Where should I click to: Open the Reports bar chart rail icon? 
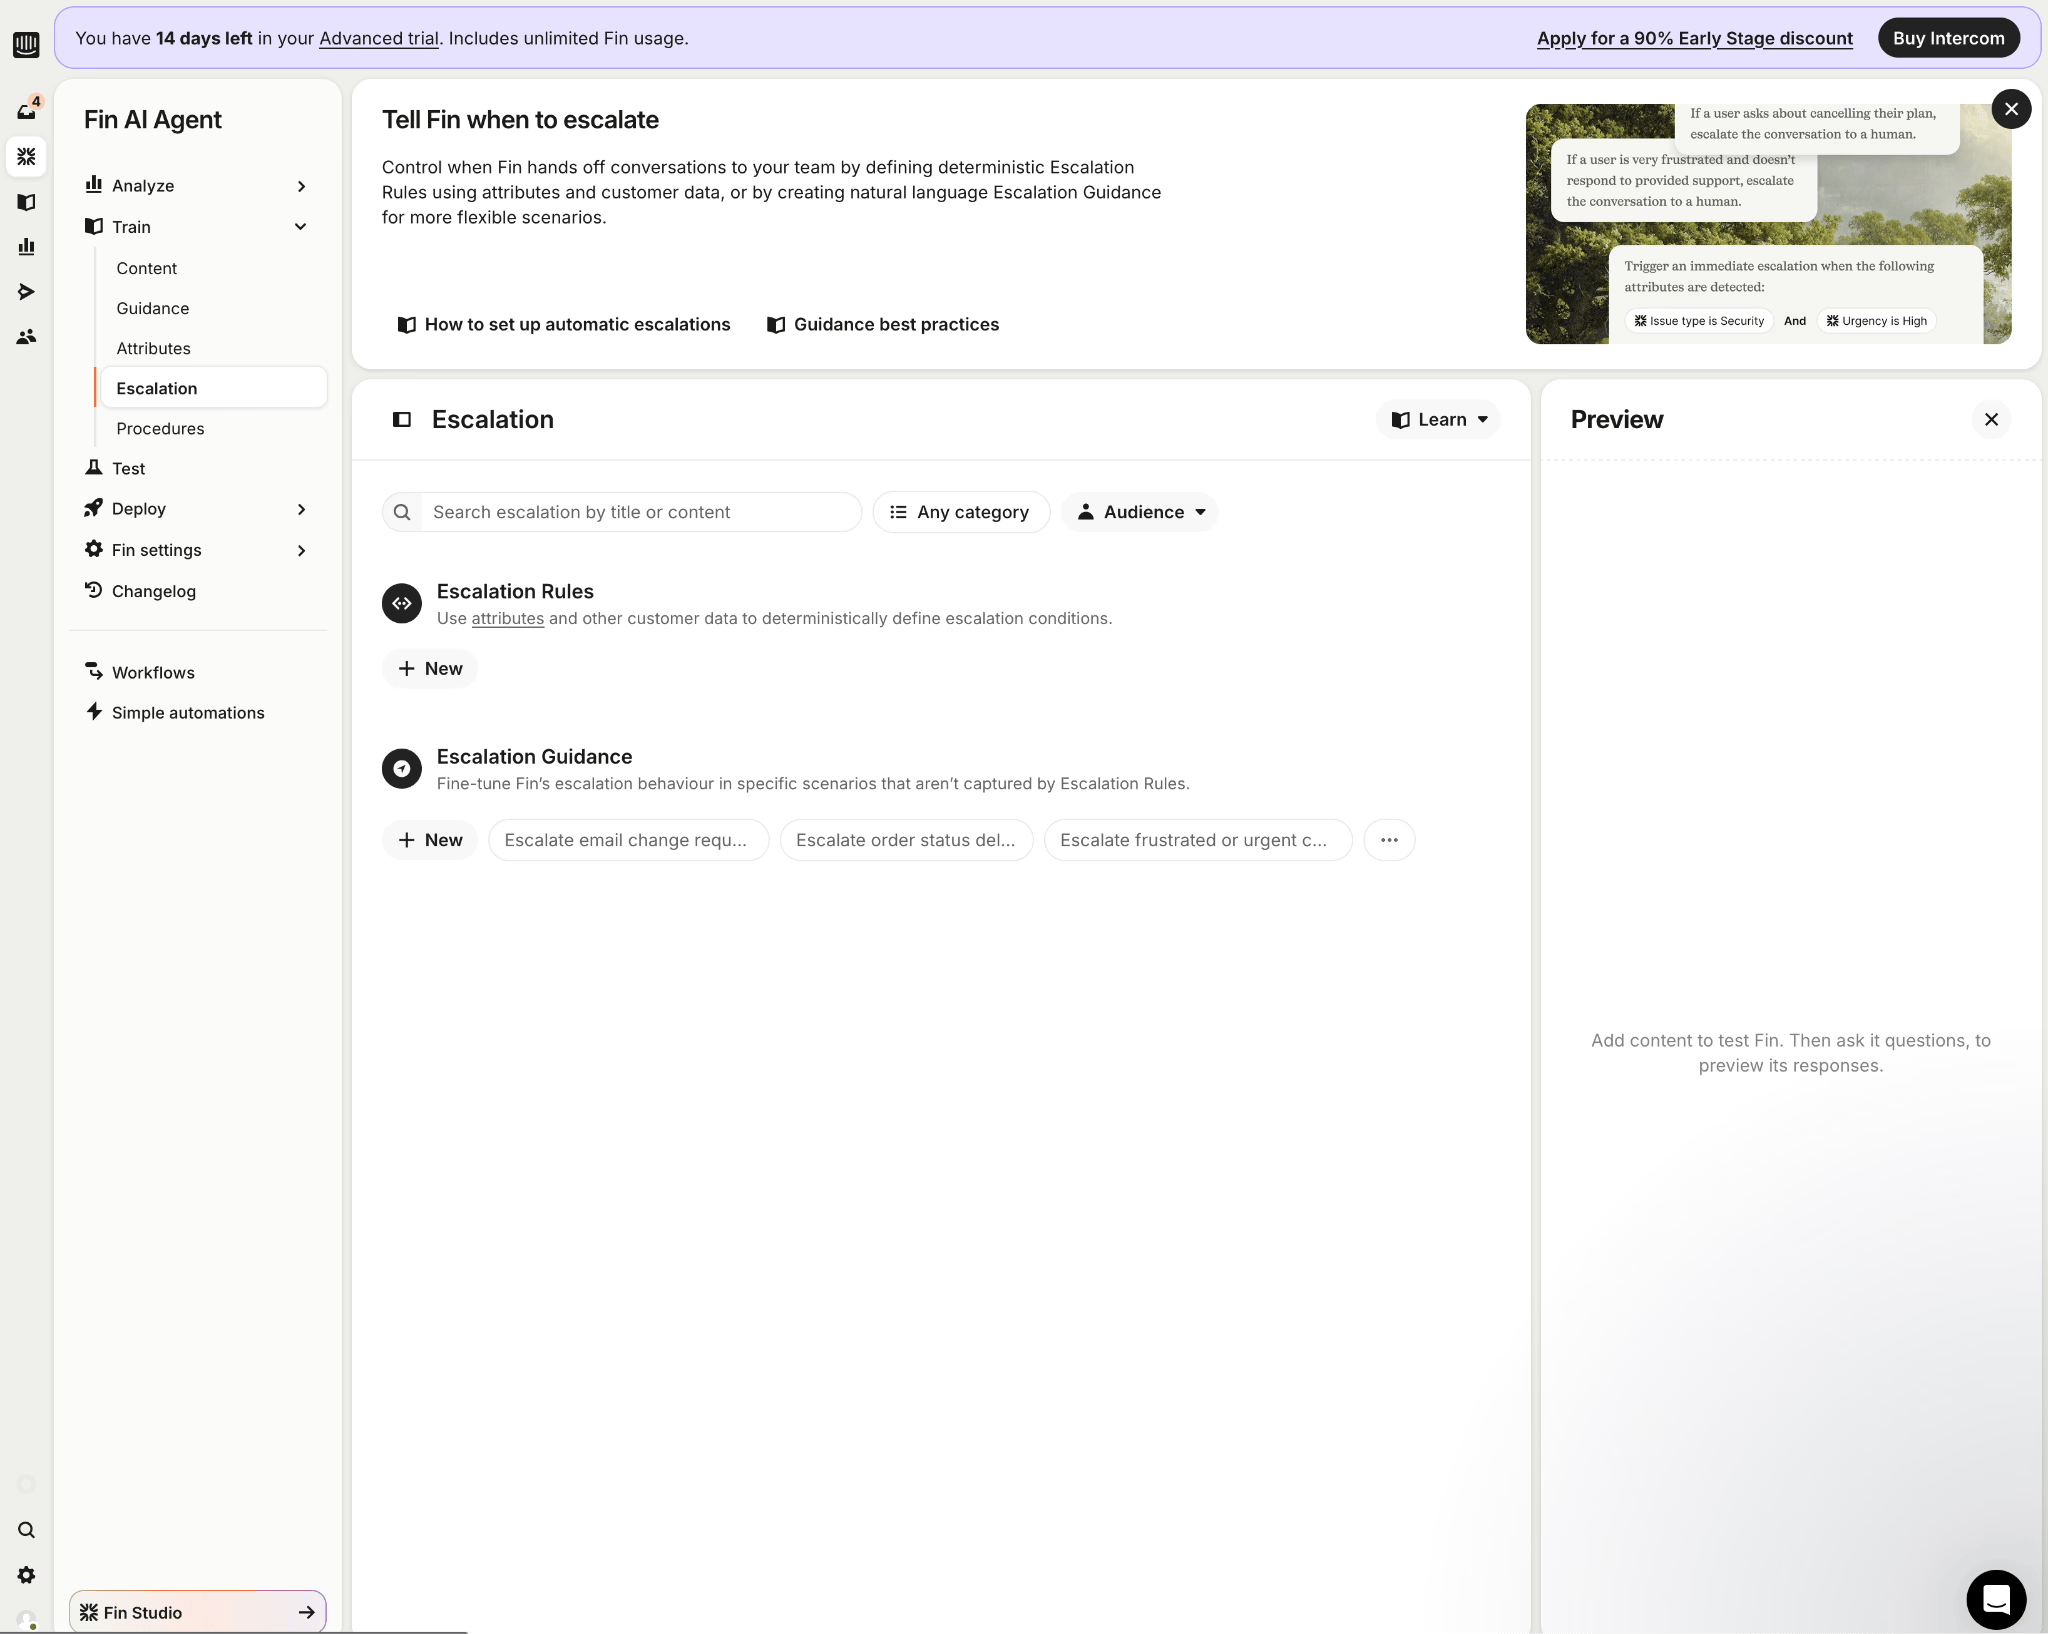click(26, 247)
